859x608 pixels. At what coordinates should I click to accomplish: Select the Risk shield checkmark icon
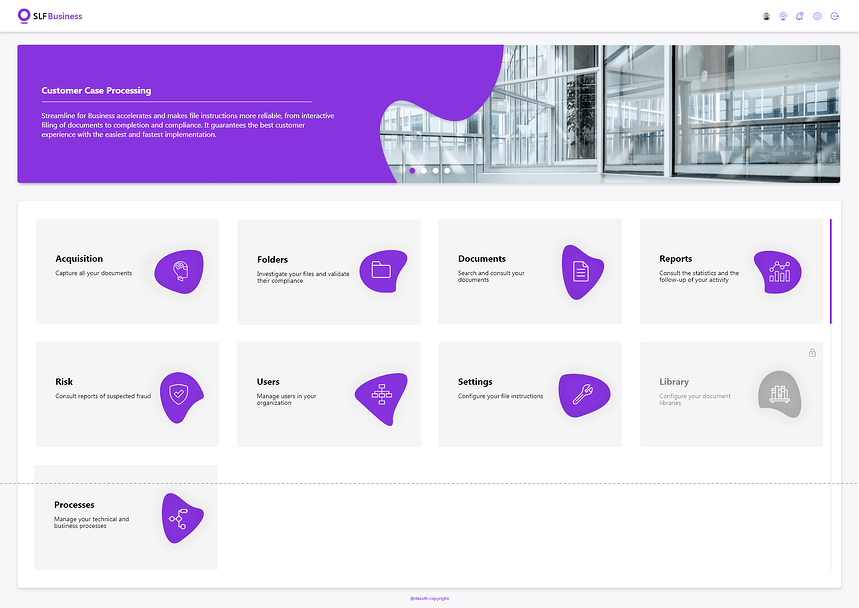coord(179,395)
